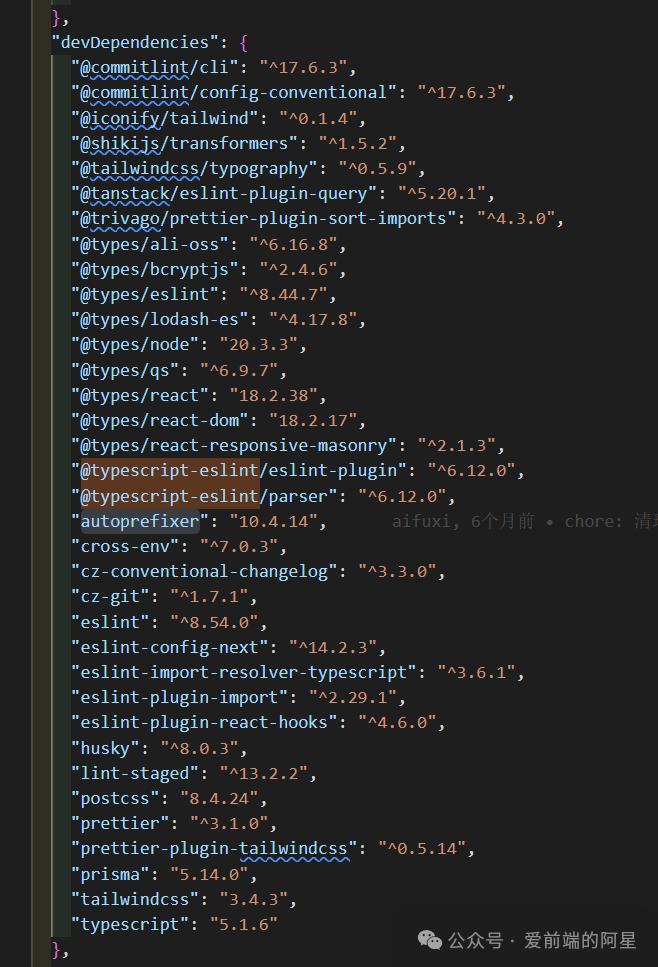The height and width of the screenshot is (967, 658).
Task: Click the "@types/qs" package name
Action: click(125, 370)
